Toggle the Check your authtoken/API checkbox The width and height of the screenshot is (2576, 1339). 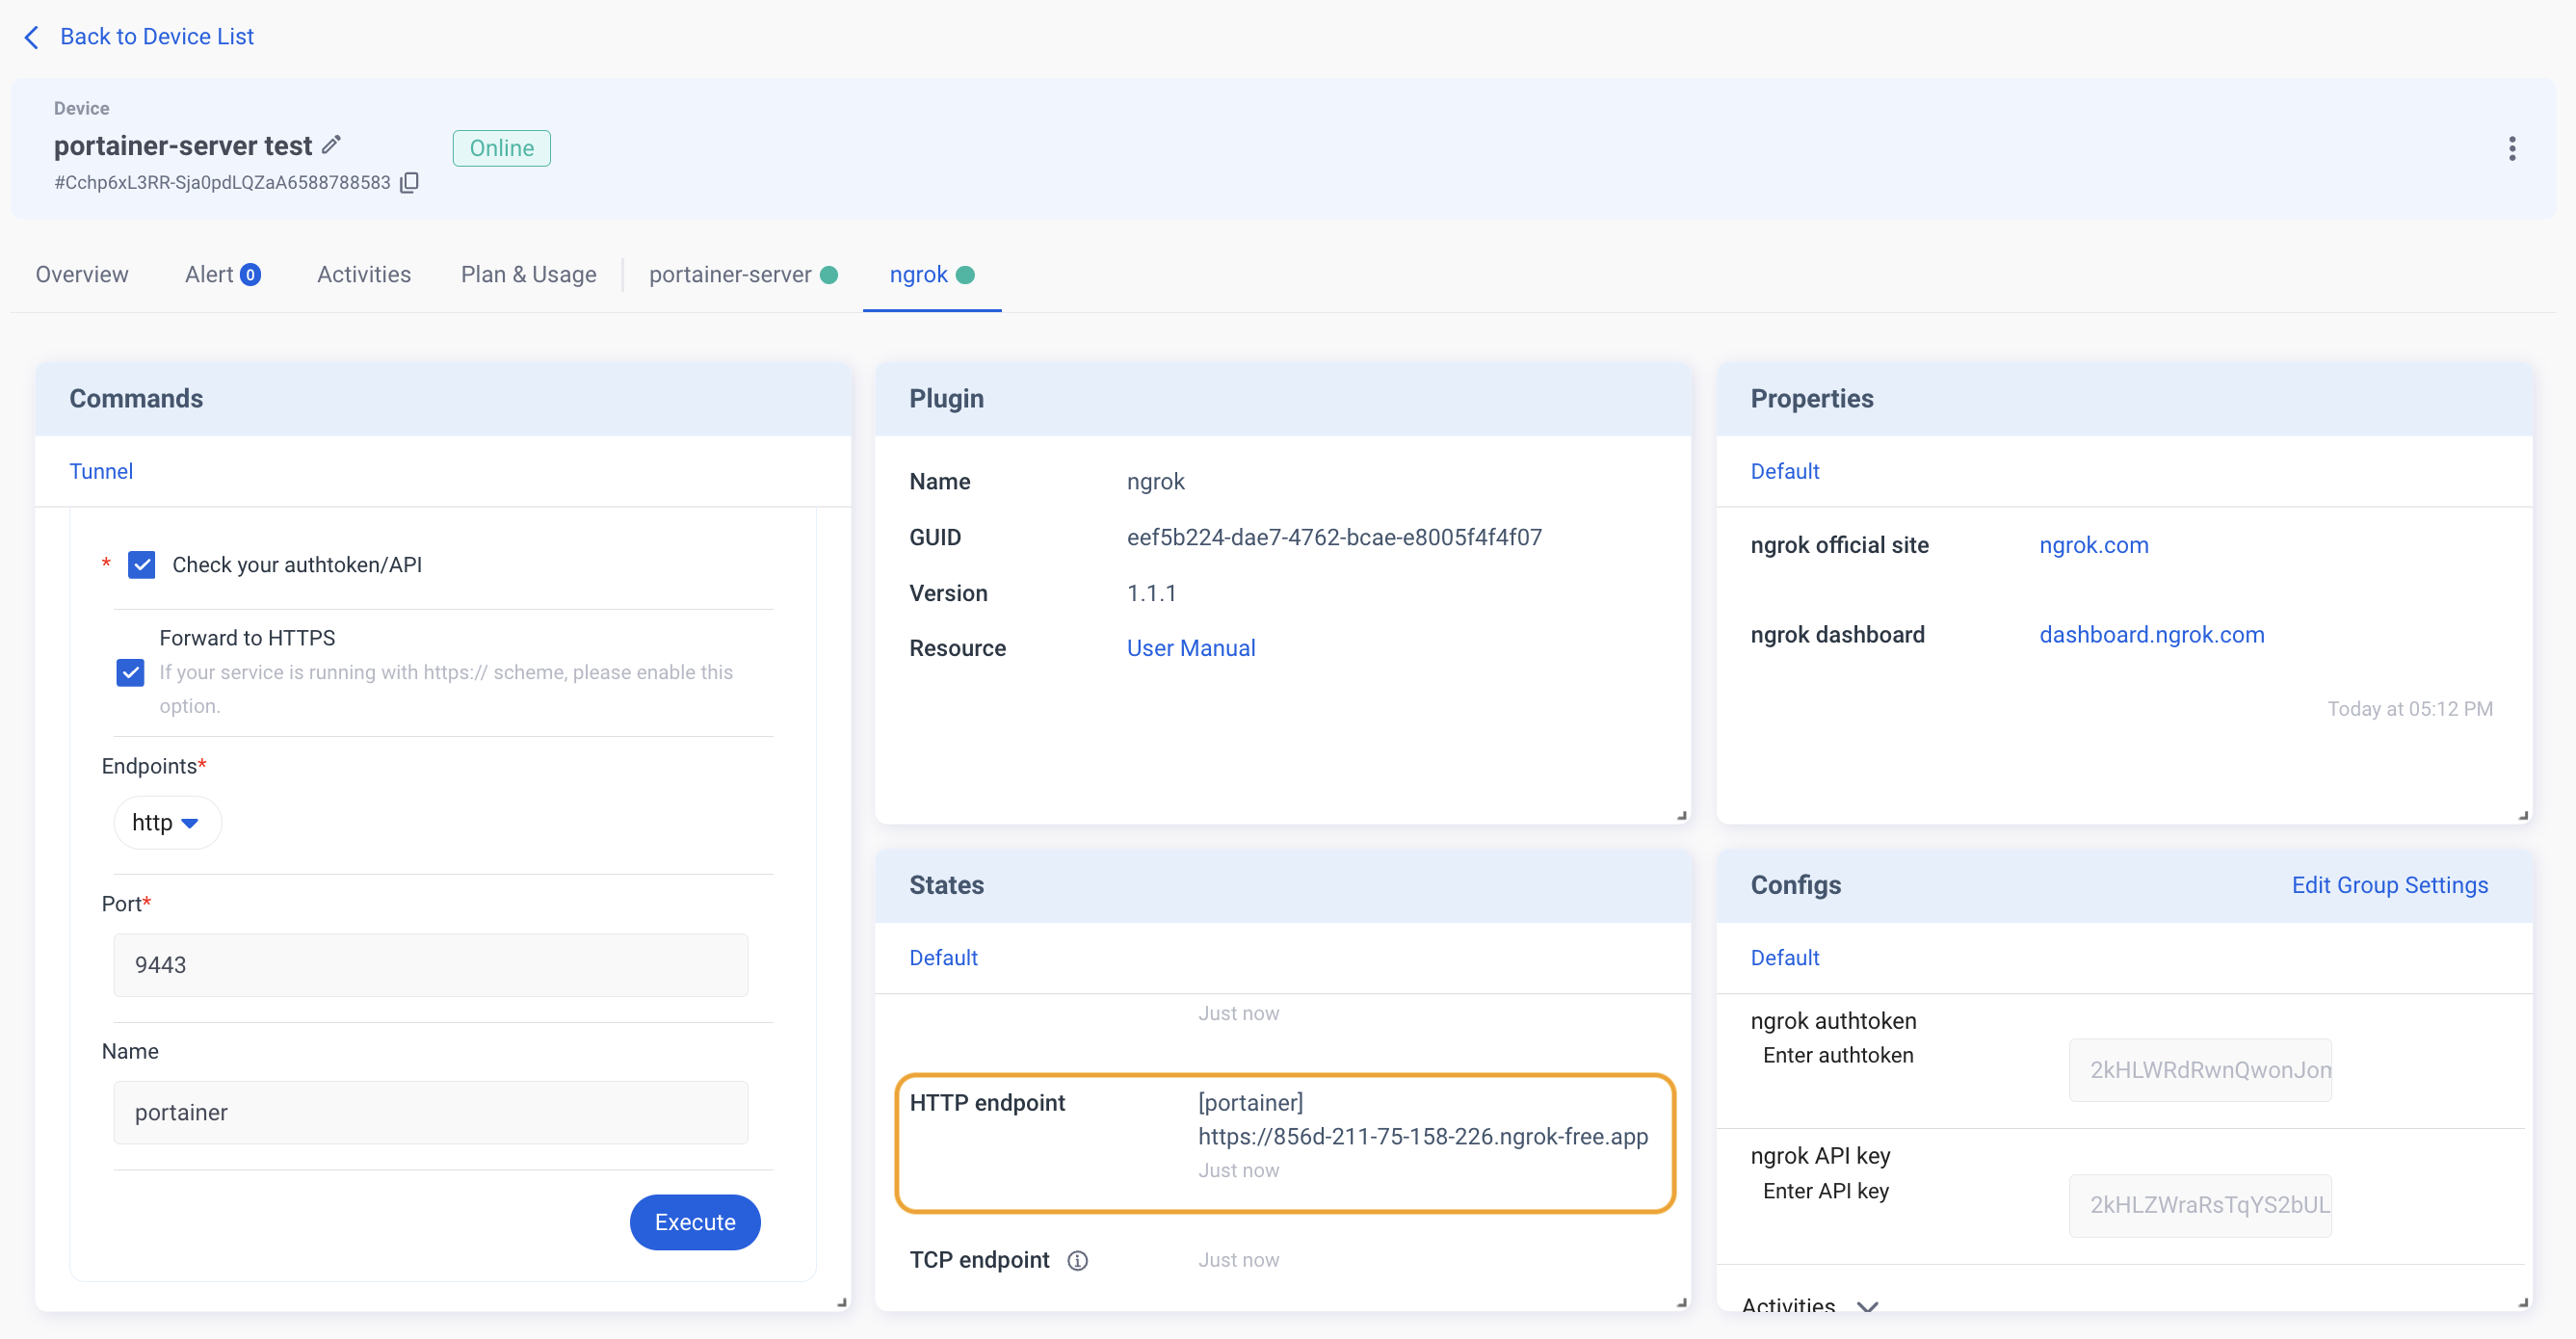(142, 565)
